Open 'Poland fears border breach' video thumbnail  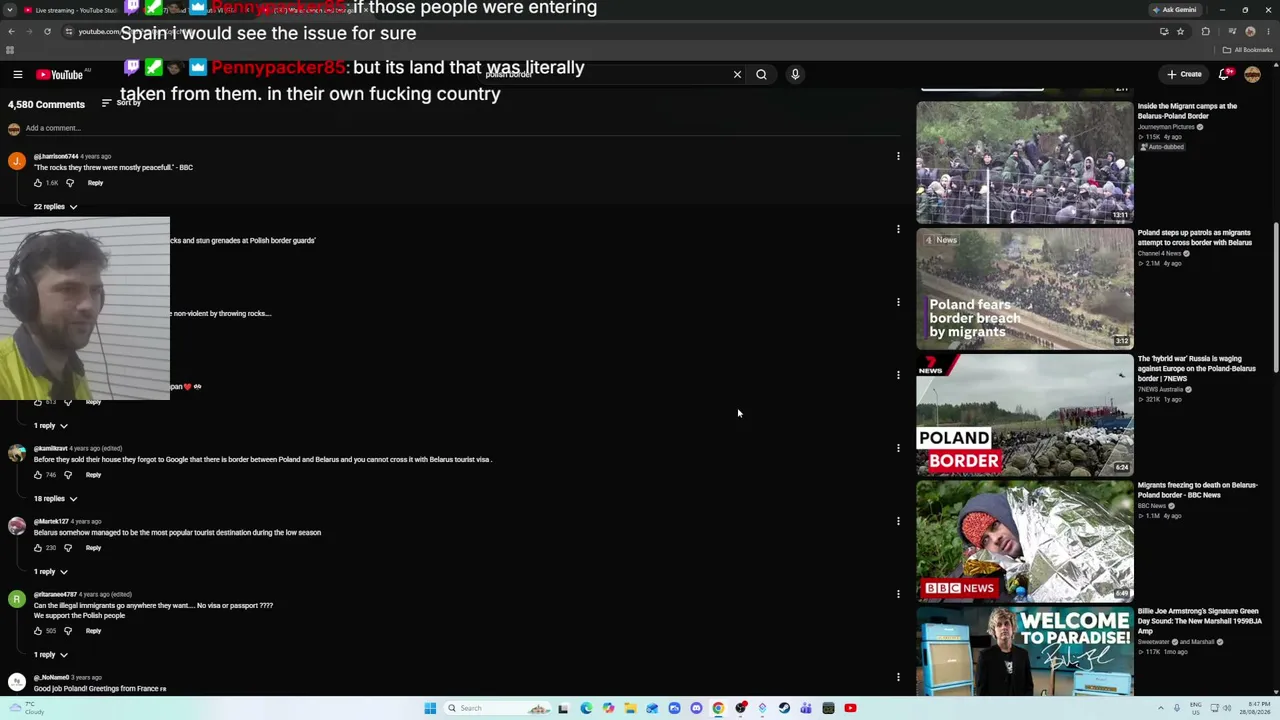click(x=1025, y=288)
